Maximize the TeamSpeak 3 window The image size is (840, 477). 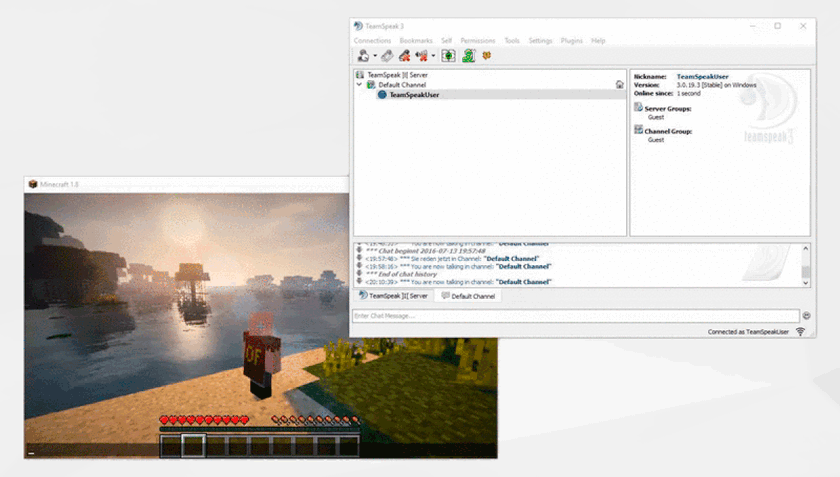point(777,26)
